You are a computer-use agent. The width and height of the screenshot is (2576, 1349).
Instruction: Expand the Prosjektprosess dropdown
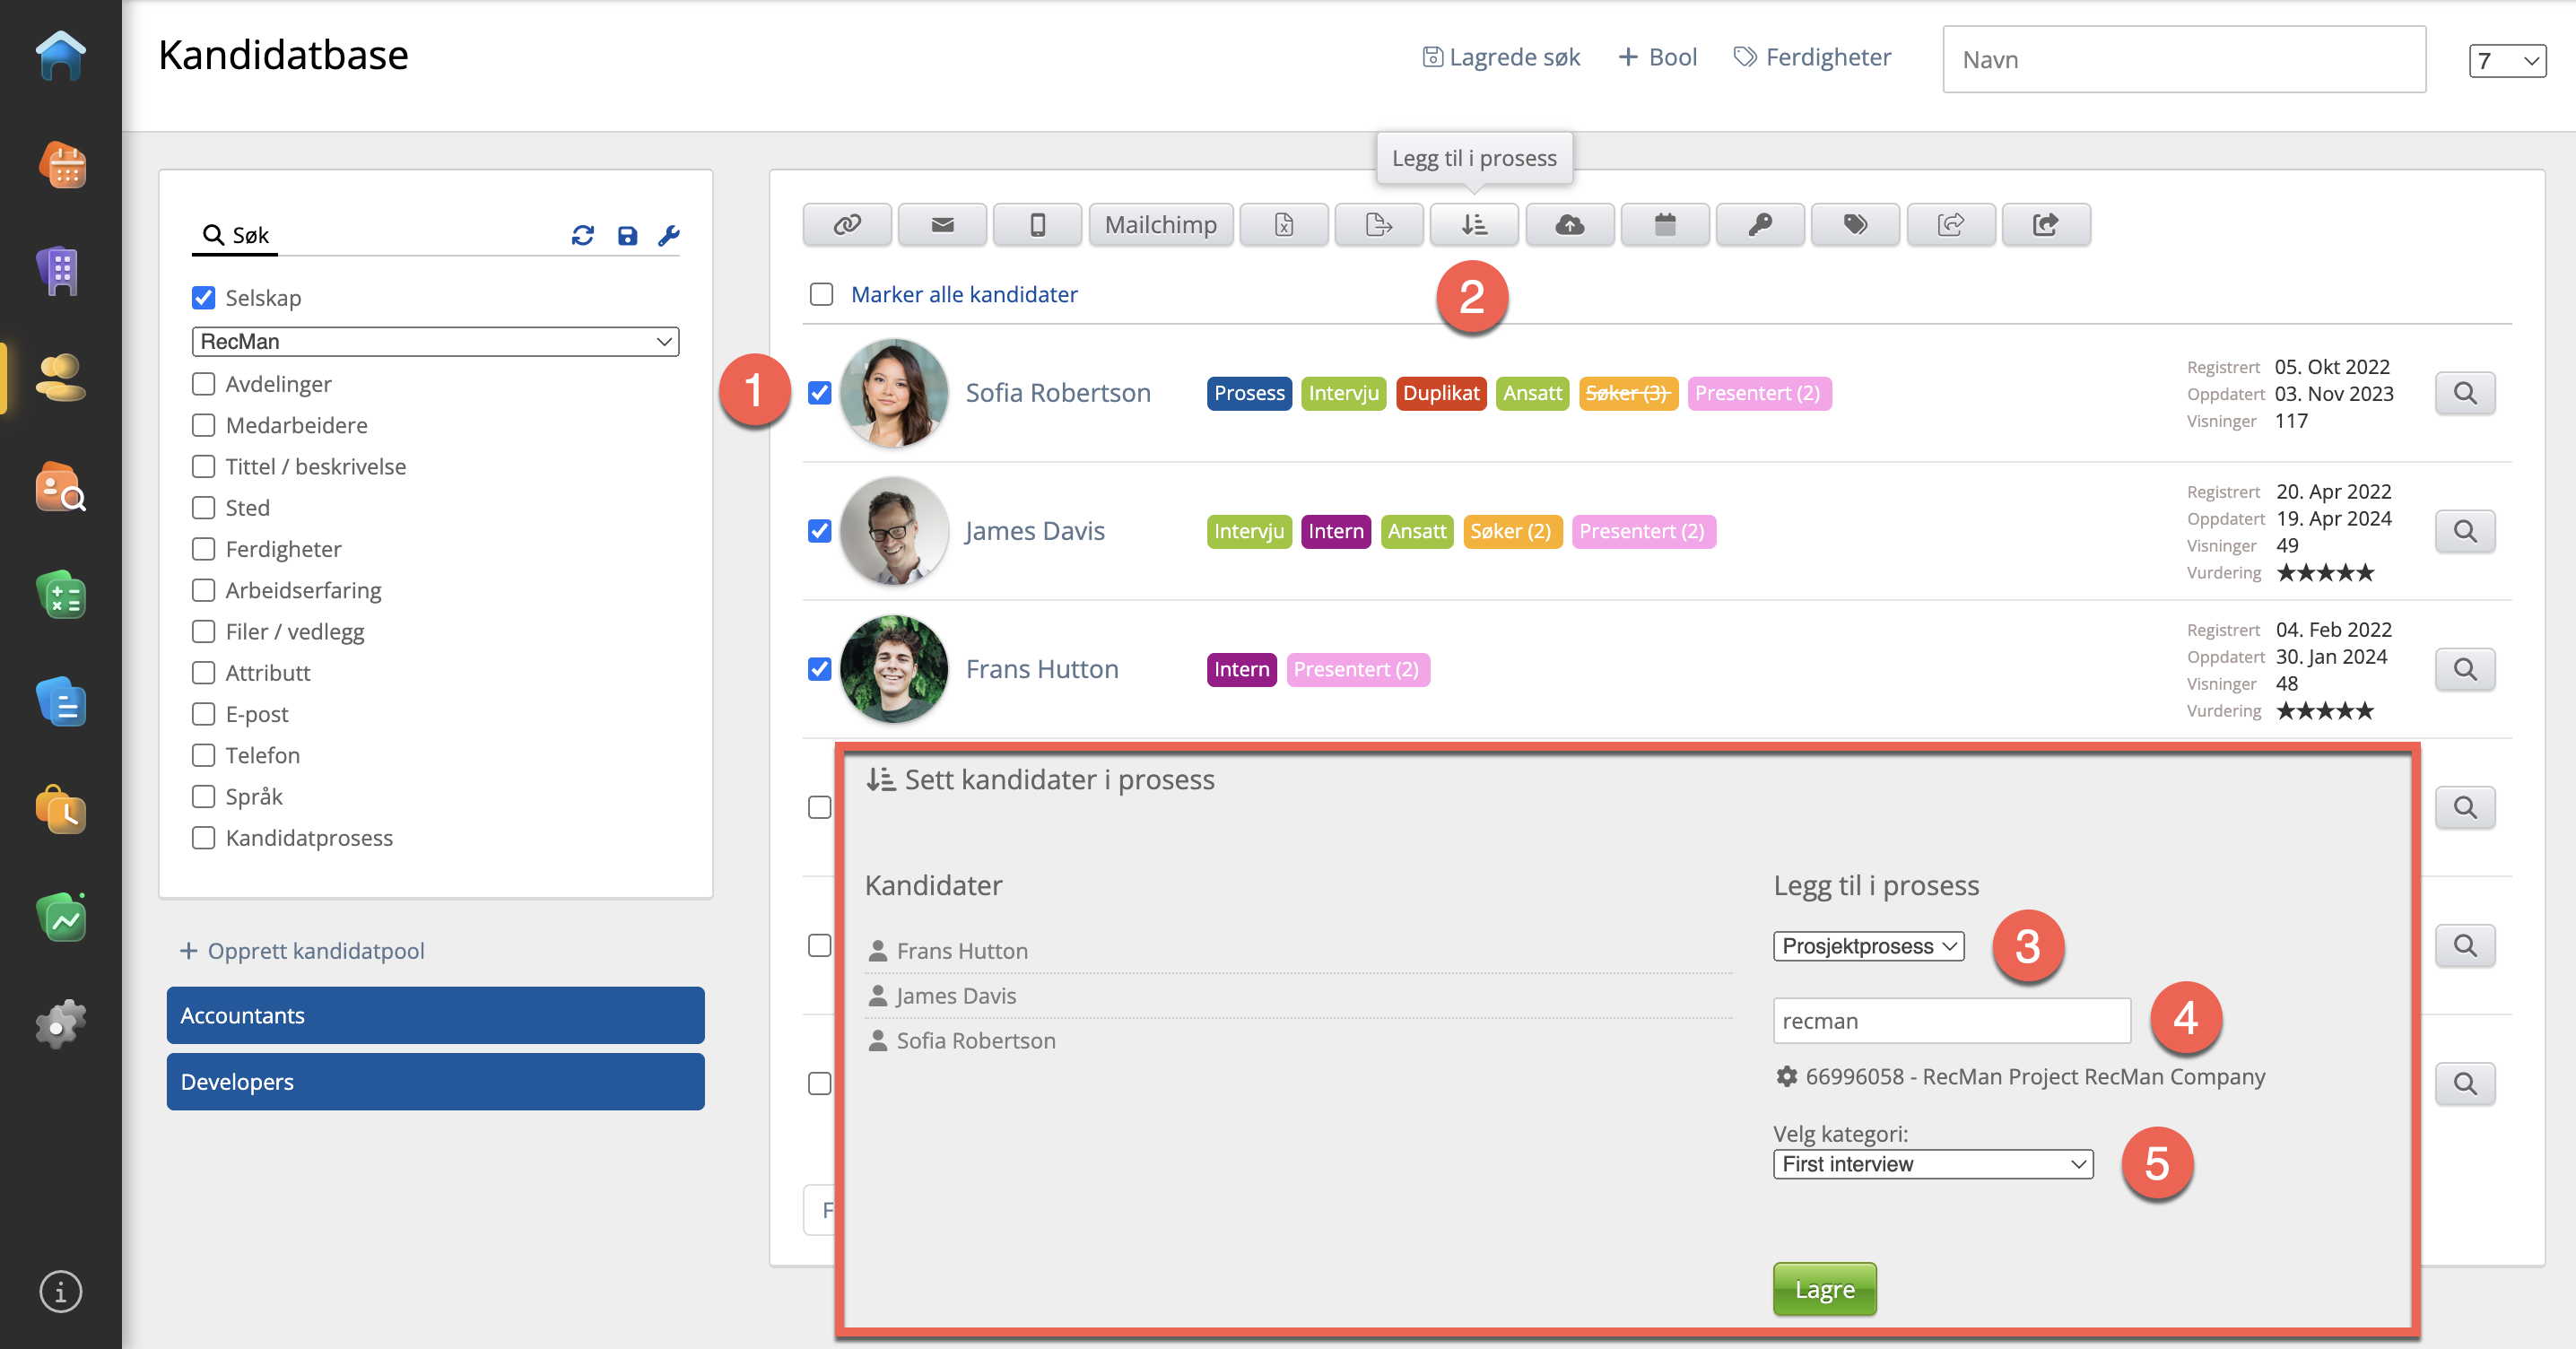click(x=1868, y=945)
